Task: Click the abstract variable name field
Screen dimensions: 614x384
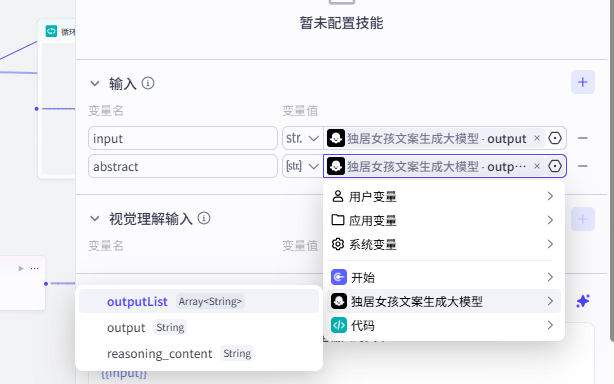Action: coord(183,166)
